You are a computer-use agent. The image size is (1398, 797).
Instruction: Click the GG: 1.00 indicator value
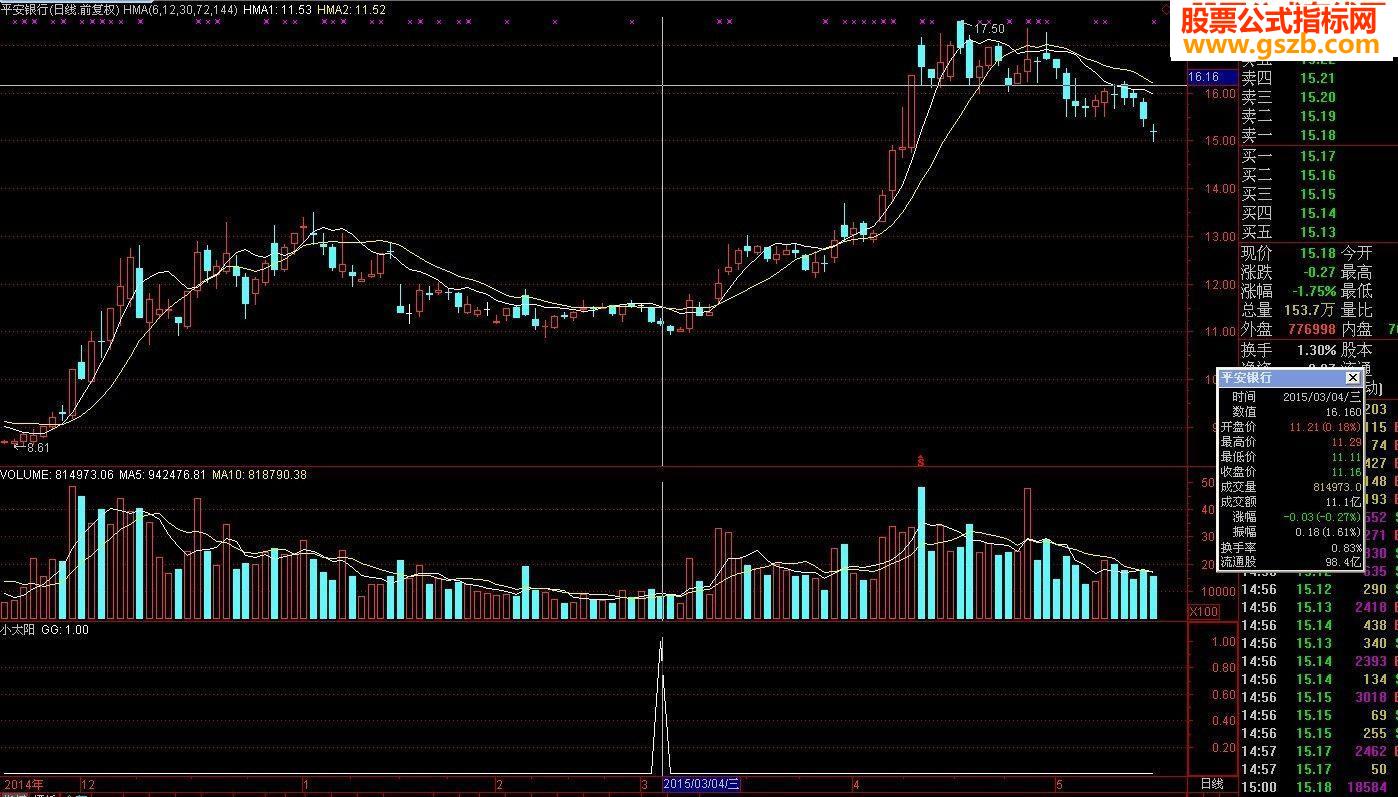pos(65,630)
